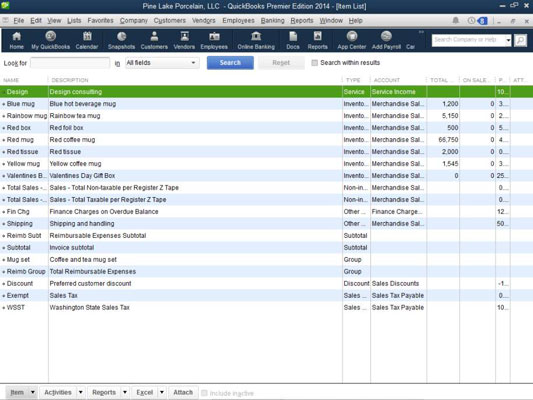Click the Attach button

point(183,392)
